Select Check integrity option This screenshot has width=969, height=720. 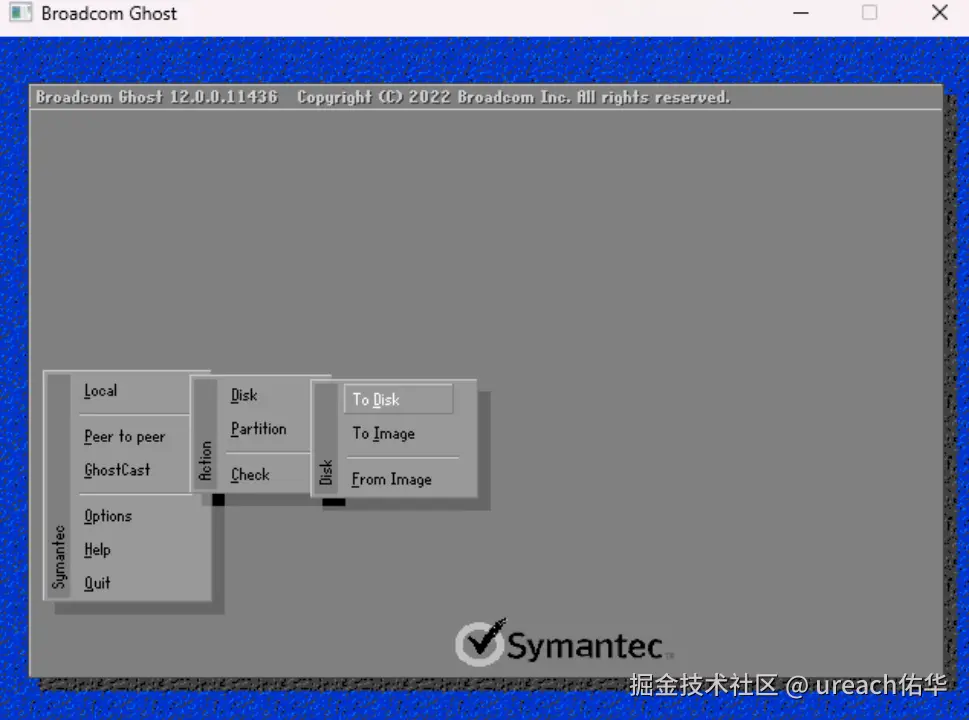tap(250, 474)
